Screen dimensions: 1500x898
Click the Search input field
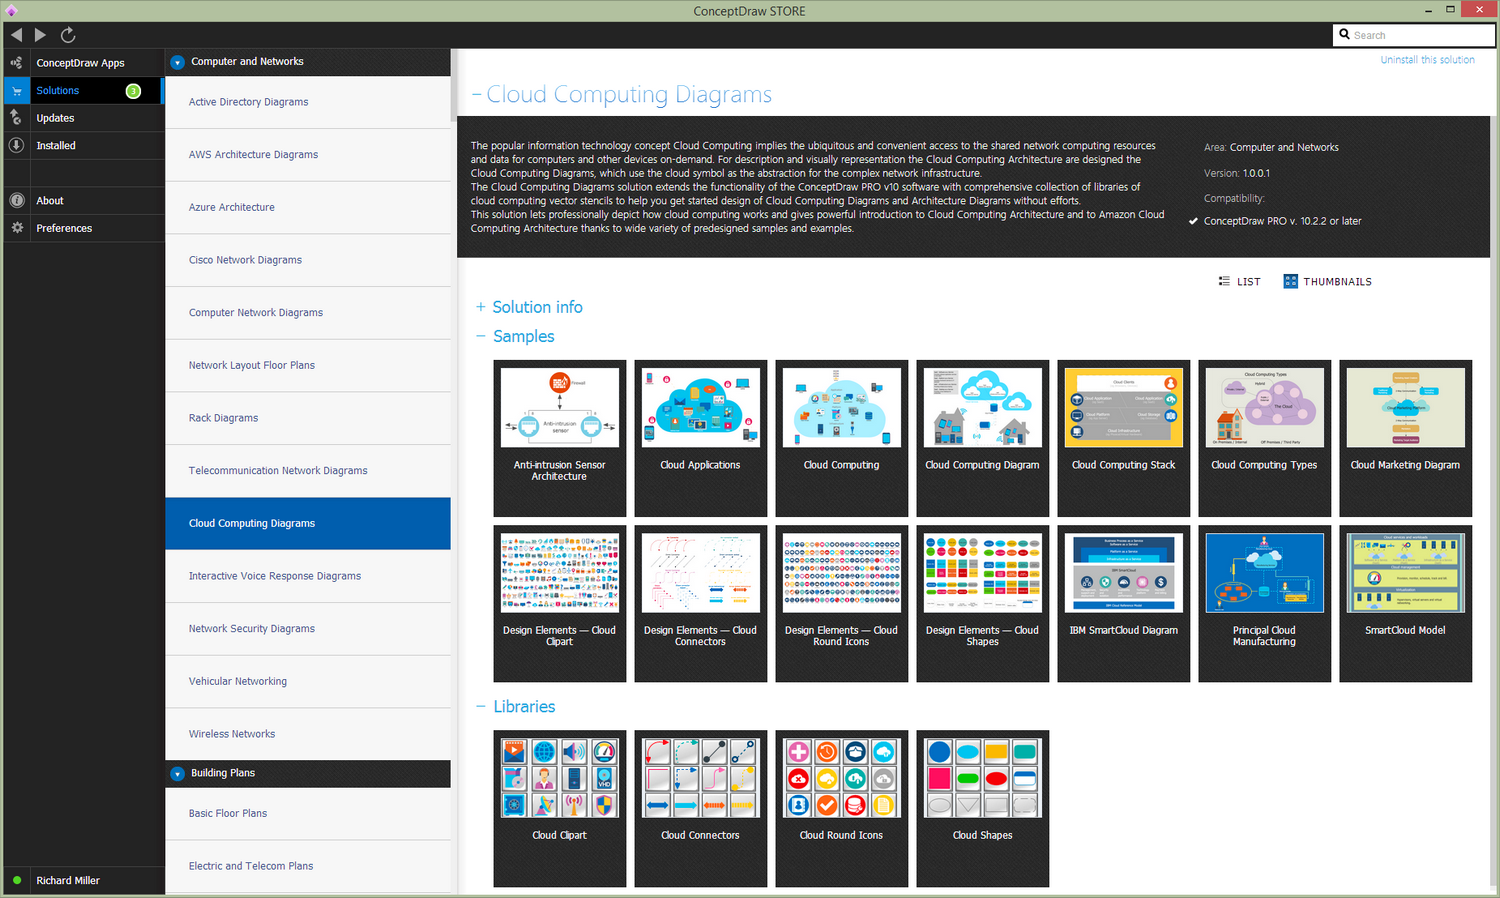tap(1415, 35)
